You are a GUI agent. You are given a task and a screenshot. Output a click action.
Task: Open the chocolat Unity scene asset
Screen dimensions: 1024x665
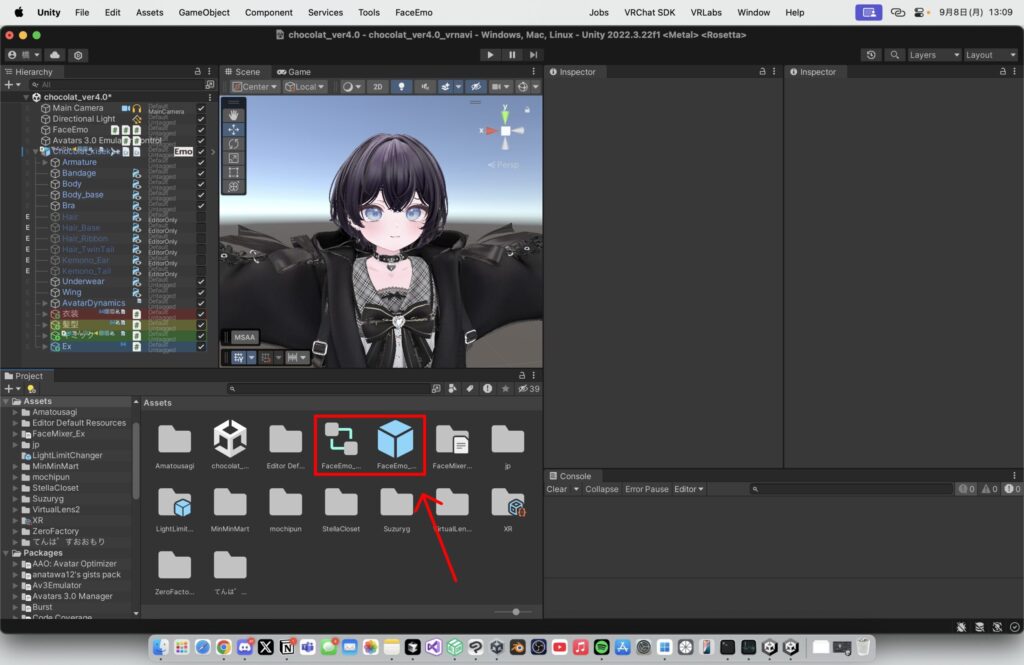pos(230,440)
